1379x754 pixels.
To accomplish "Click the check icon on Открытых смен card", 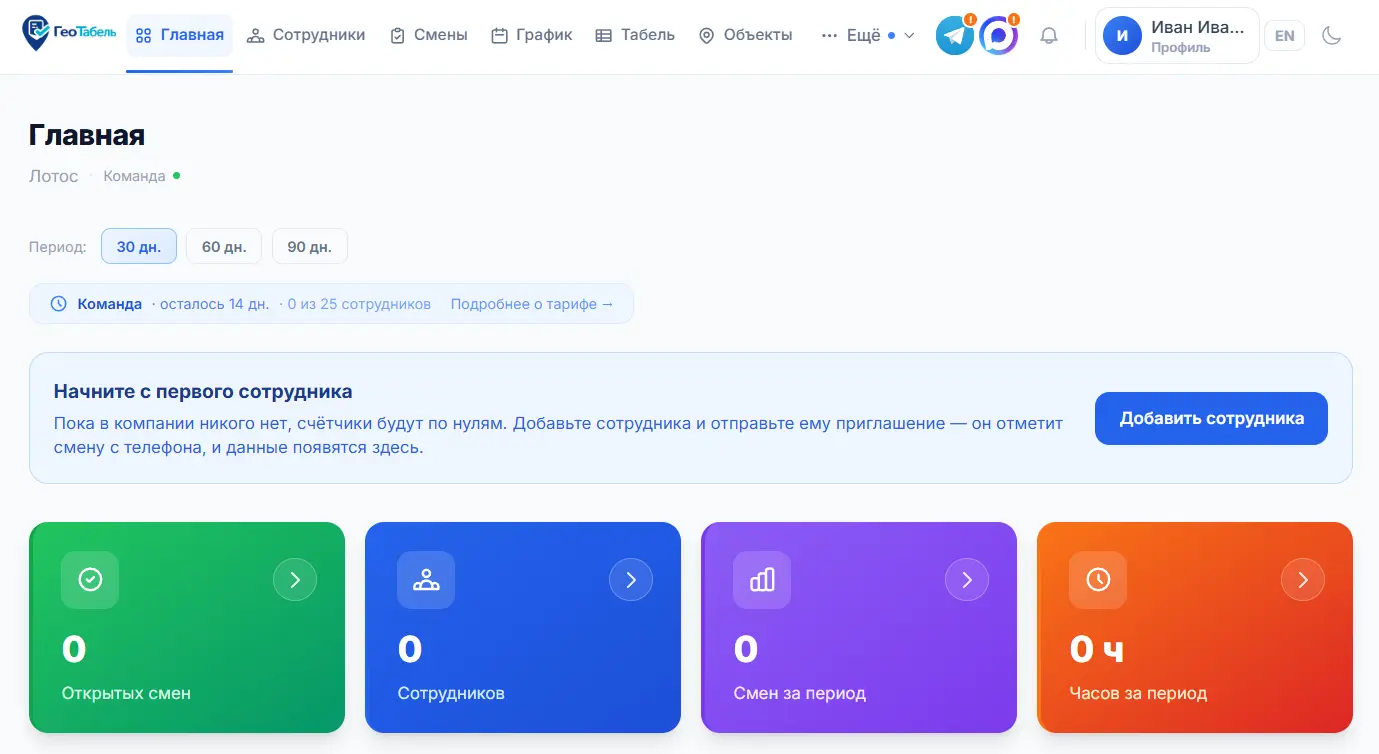I will (90, 580).
